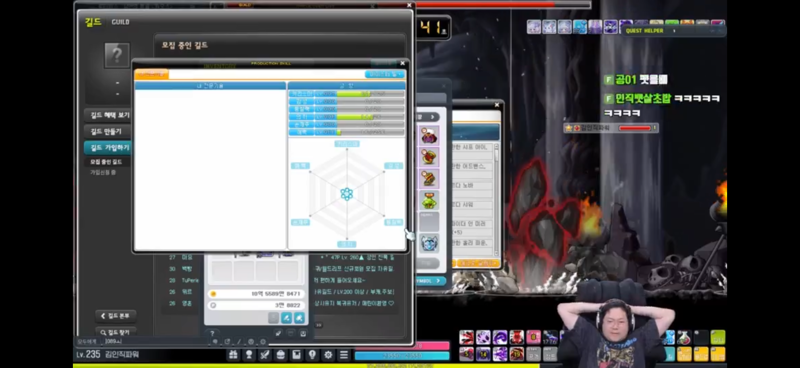Click the first green trait progress bar
The width and height of the screenshot is (800, 368).
(354, 94)
